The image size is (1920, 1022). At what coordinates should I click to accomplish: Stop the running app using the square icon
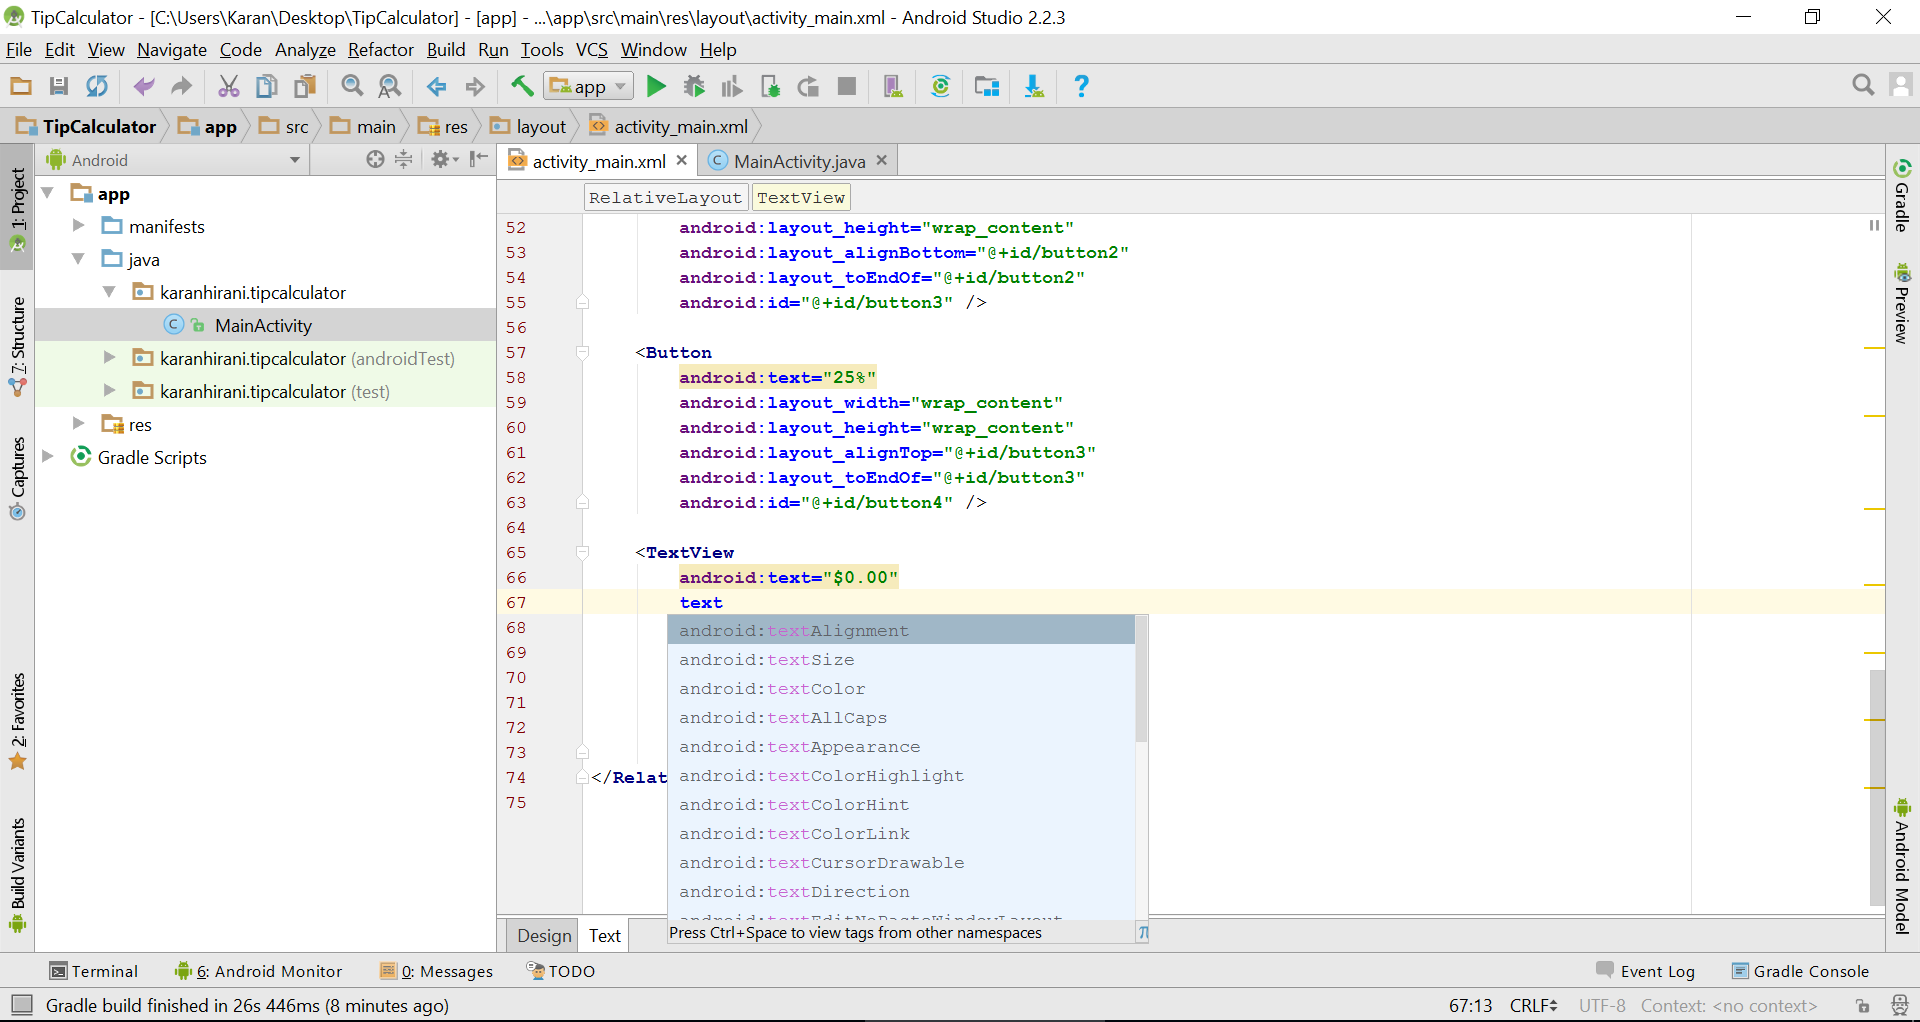[x=847, y=87]
